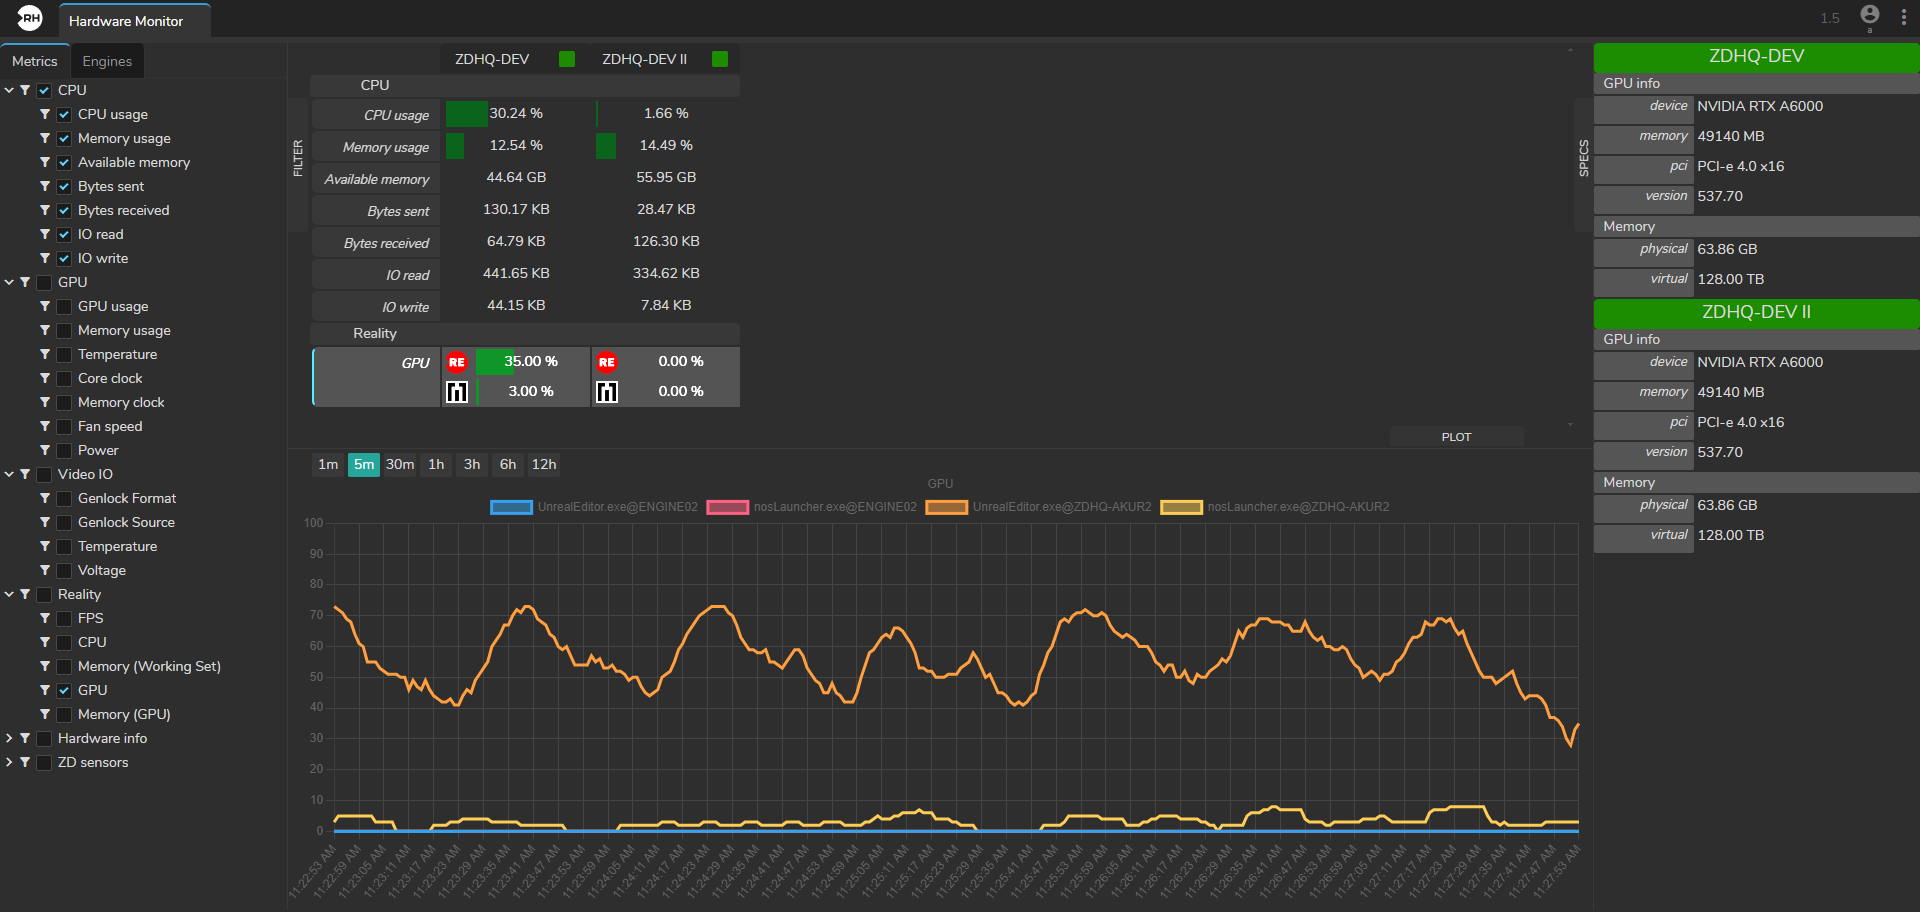1920x912 pixels.
Task: Open the three-dot options menu
Action: (x=1903, y=18)
